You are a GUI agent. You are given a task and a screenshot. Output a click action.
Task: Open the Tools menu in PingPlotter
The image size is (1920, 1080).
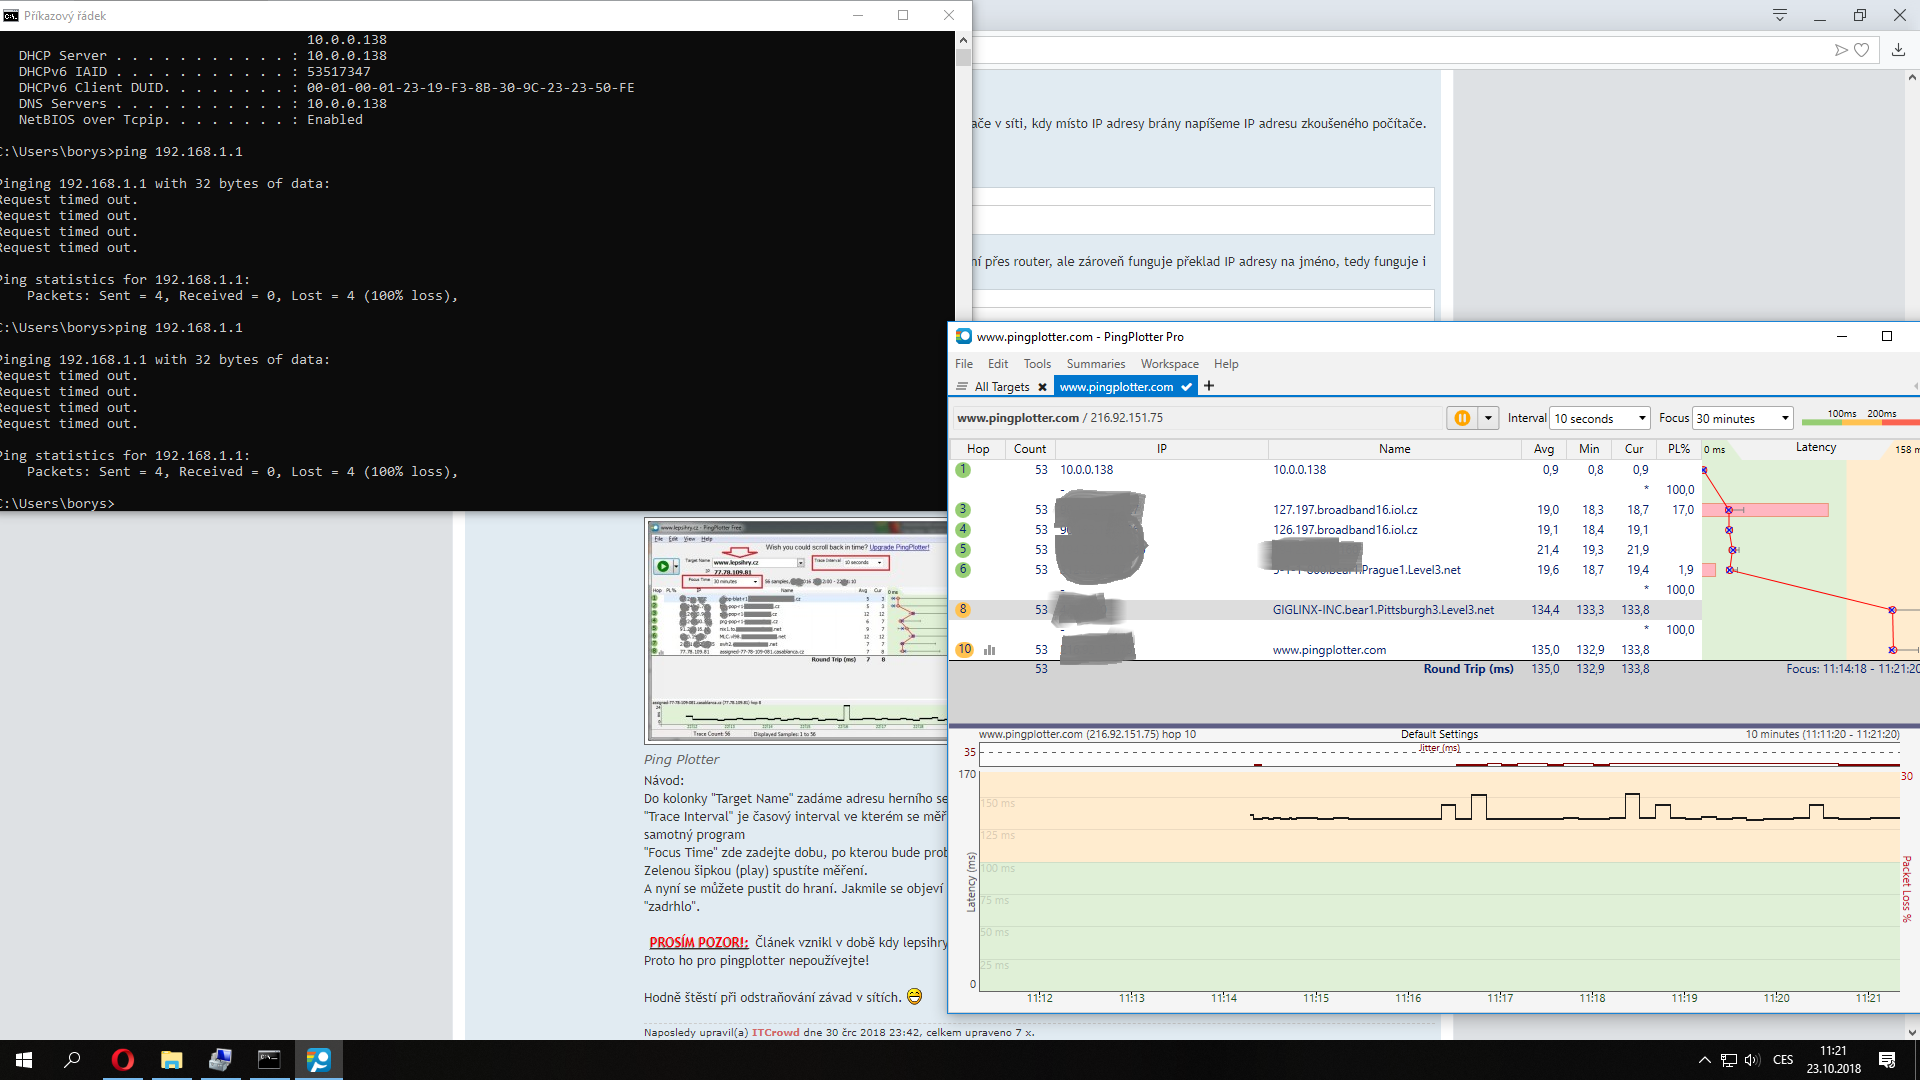tap(1037, 364)
